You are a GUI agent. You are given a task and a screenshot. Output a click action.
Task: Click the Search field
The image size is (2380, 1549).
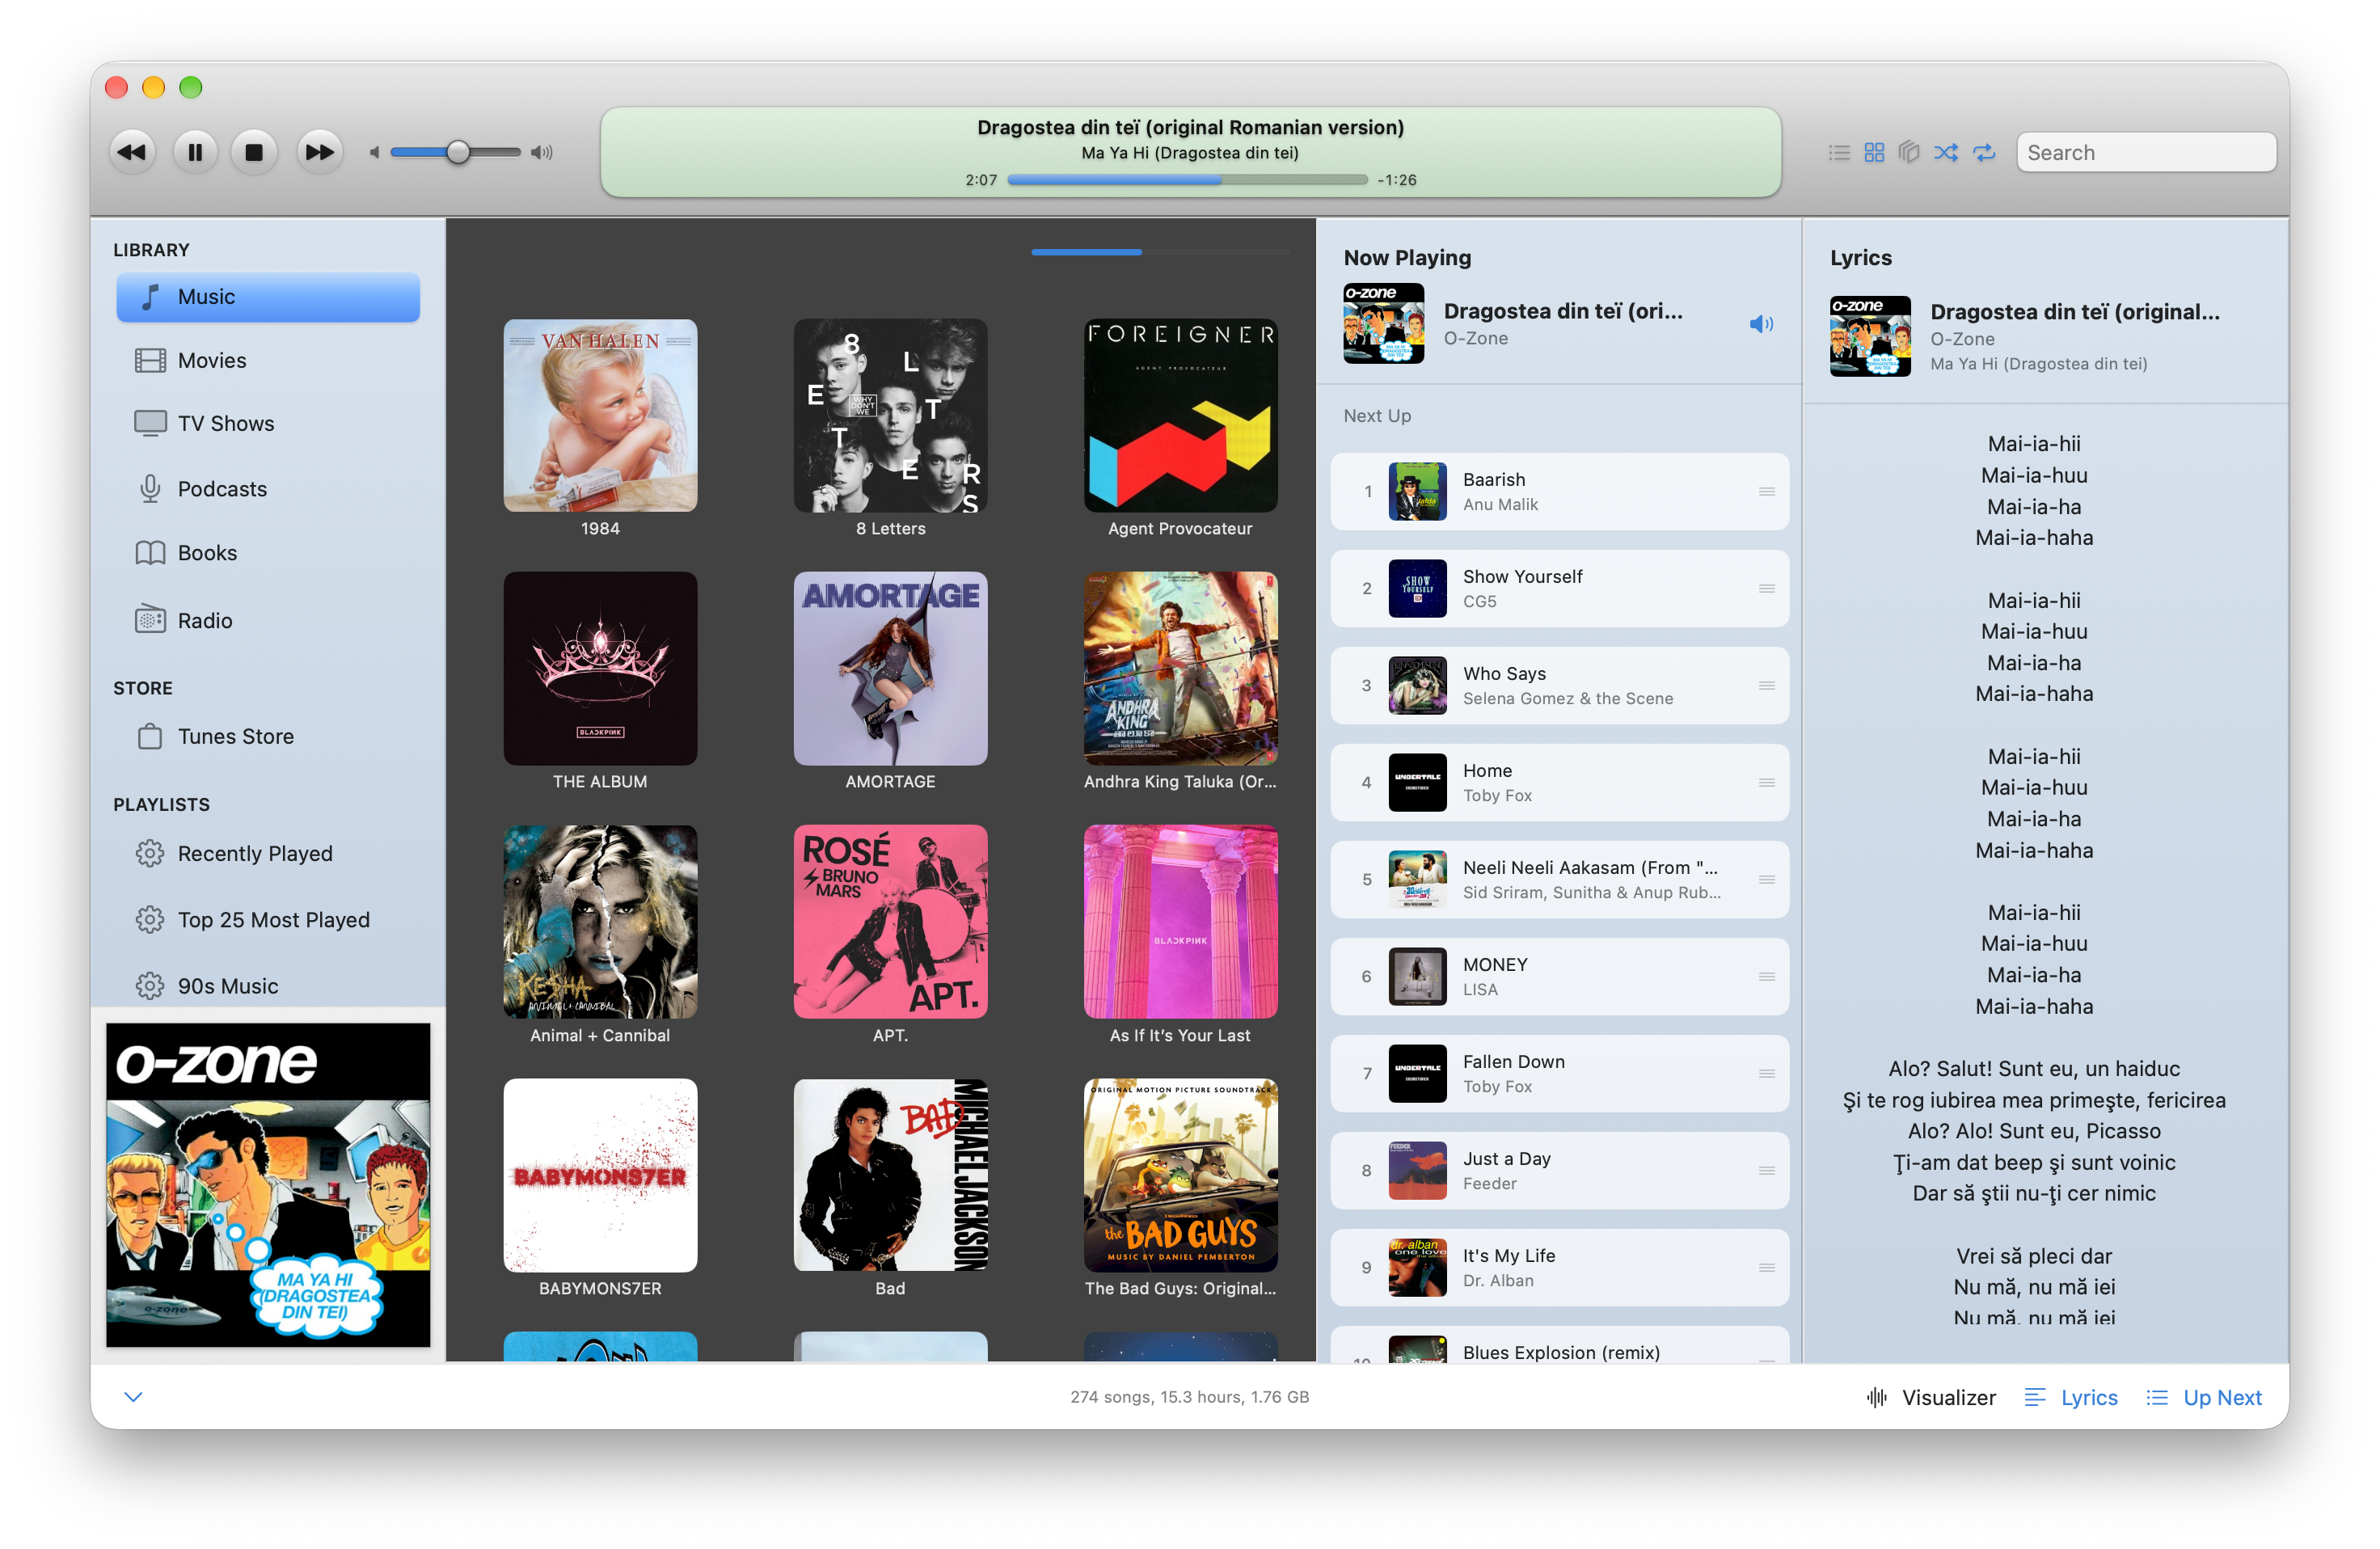2146,153
